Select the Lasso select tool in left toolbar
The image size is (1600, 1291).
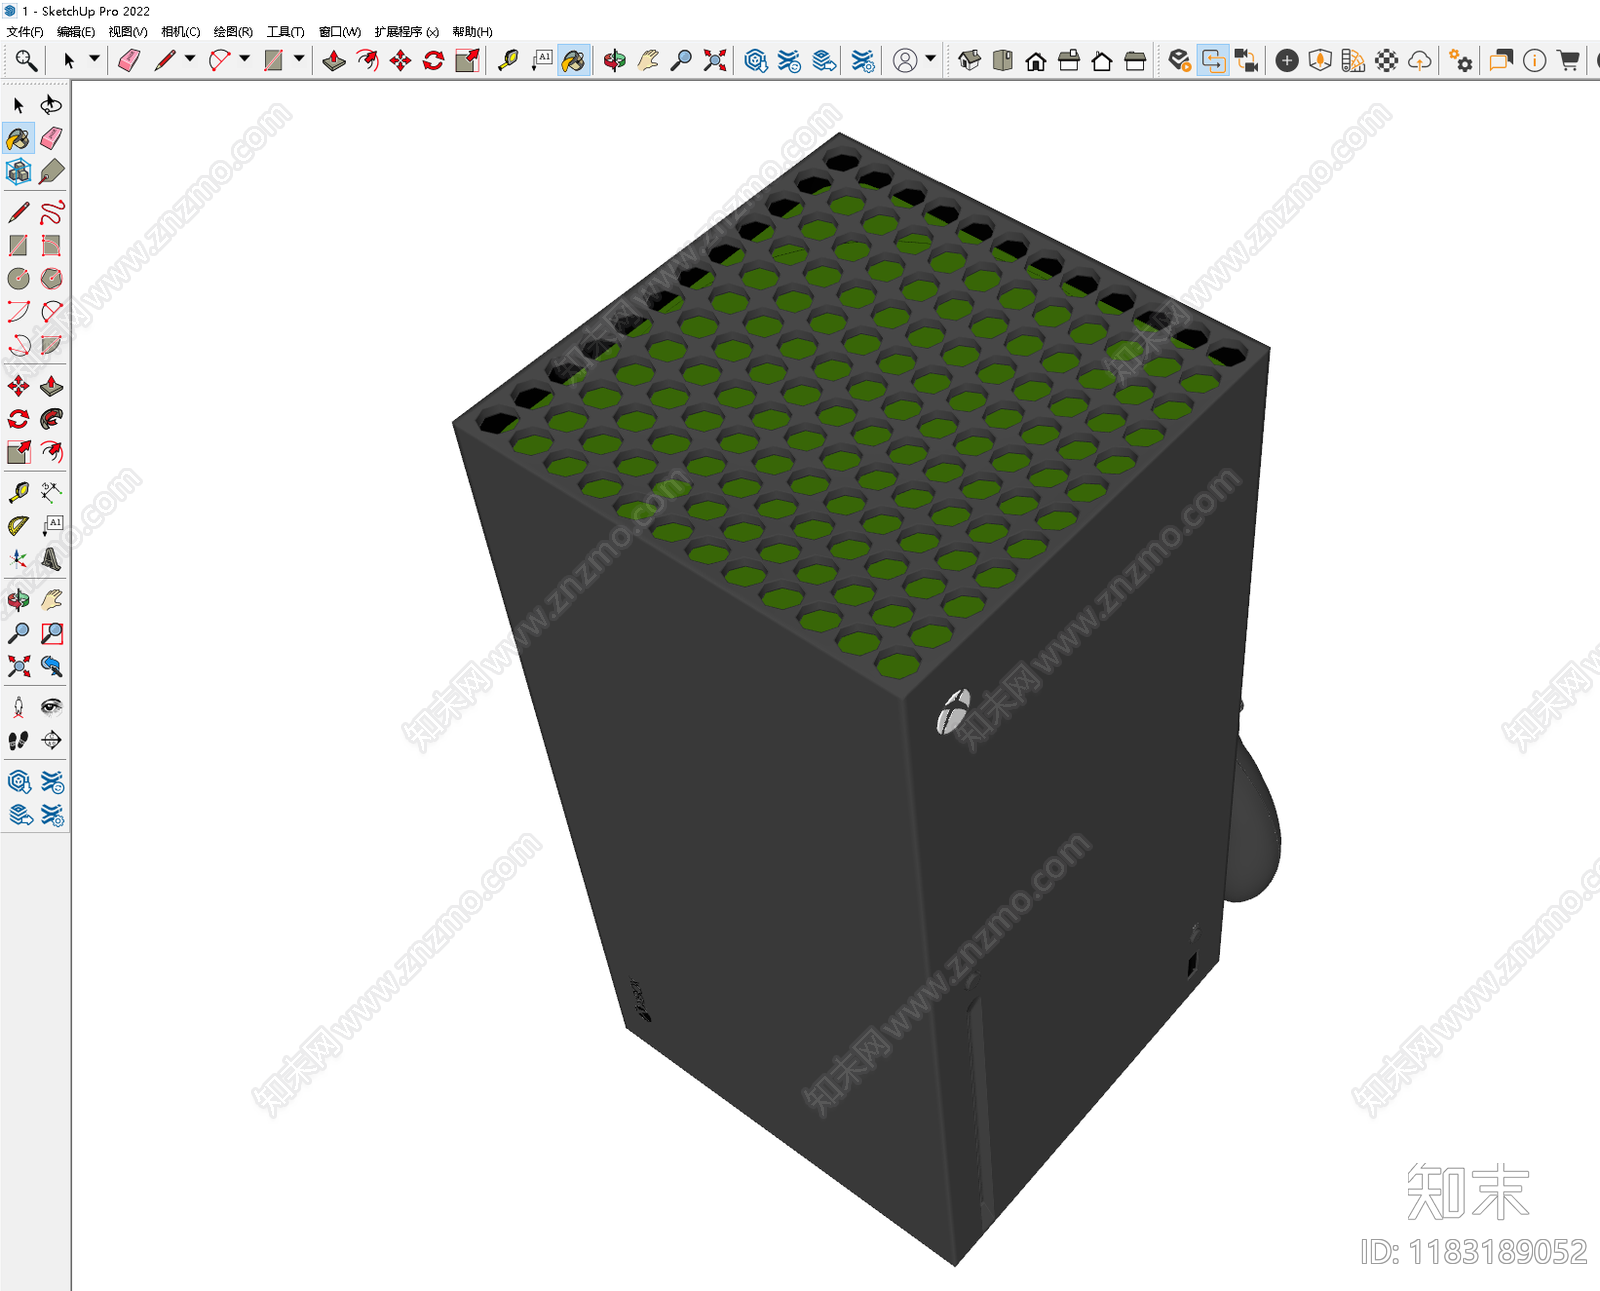[51, 105]
